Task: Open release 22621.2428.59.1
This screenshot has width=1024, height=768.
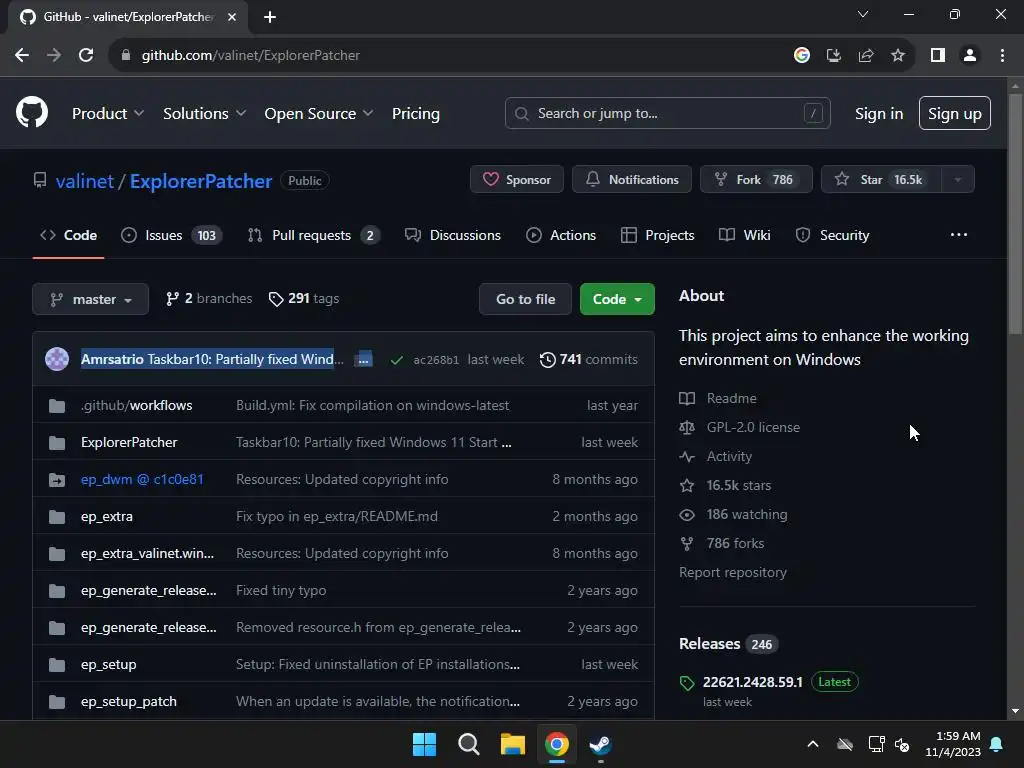Action: pyautogui.click(x=752, y=682)
